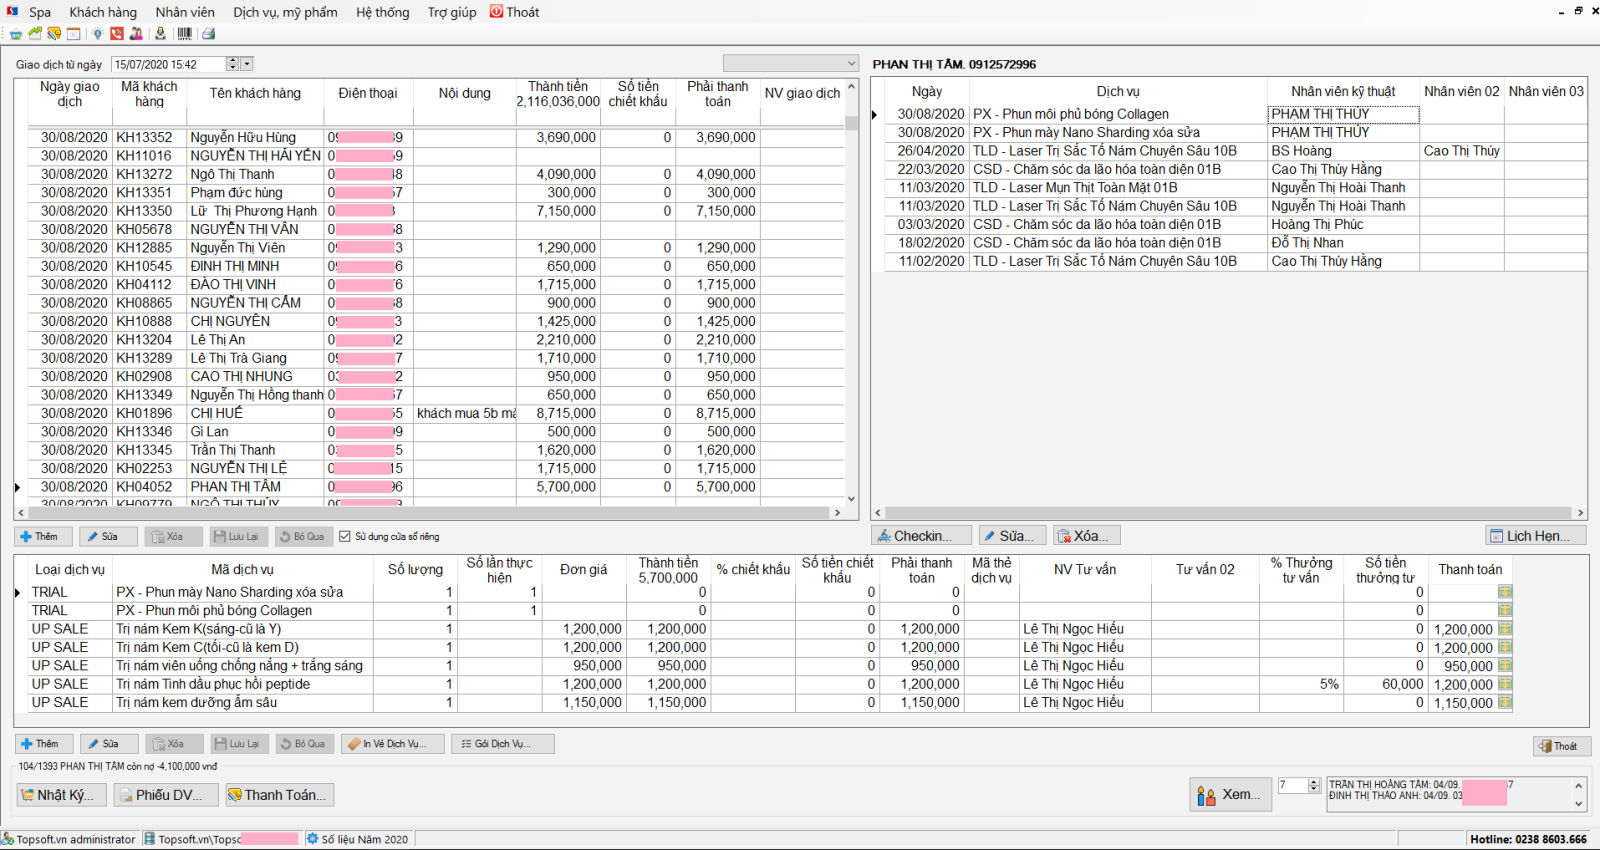
Task: Click the date field spinner arrows
Action: click(233, 64)
